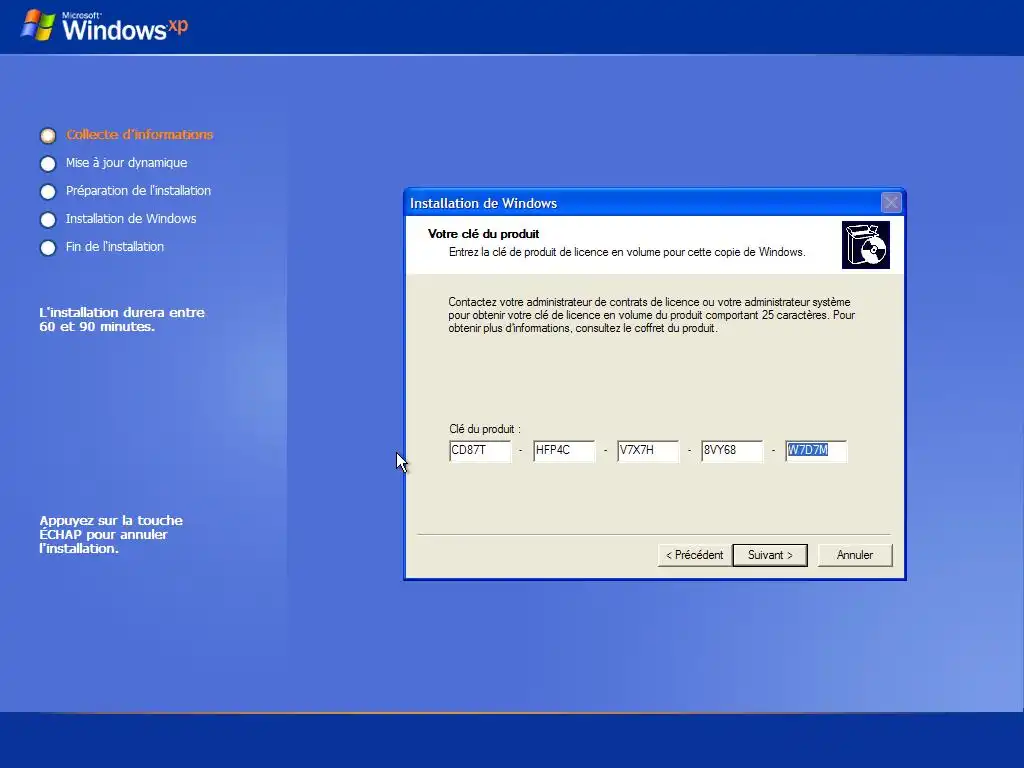Viewport: 1024px width, 768px height.
Task: Select the Fin de l'installation bullet
Action: coord(48,248)
